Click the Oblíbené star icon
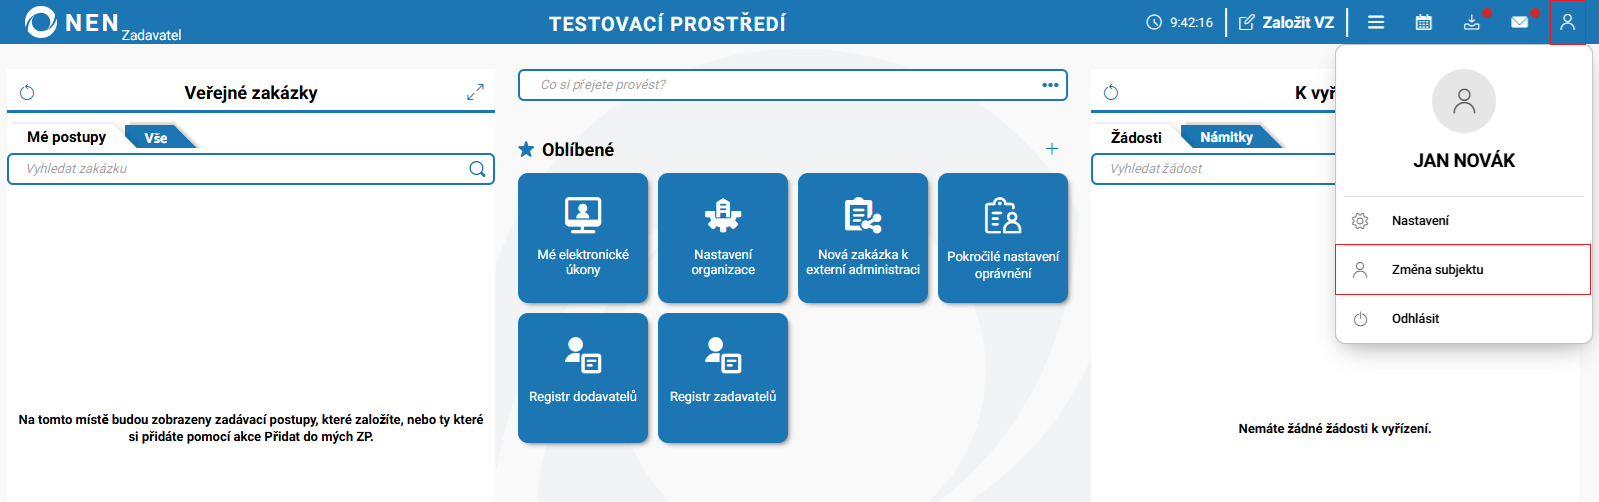The image size is (1599, 502). (x=526, y=149)
